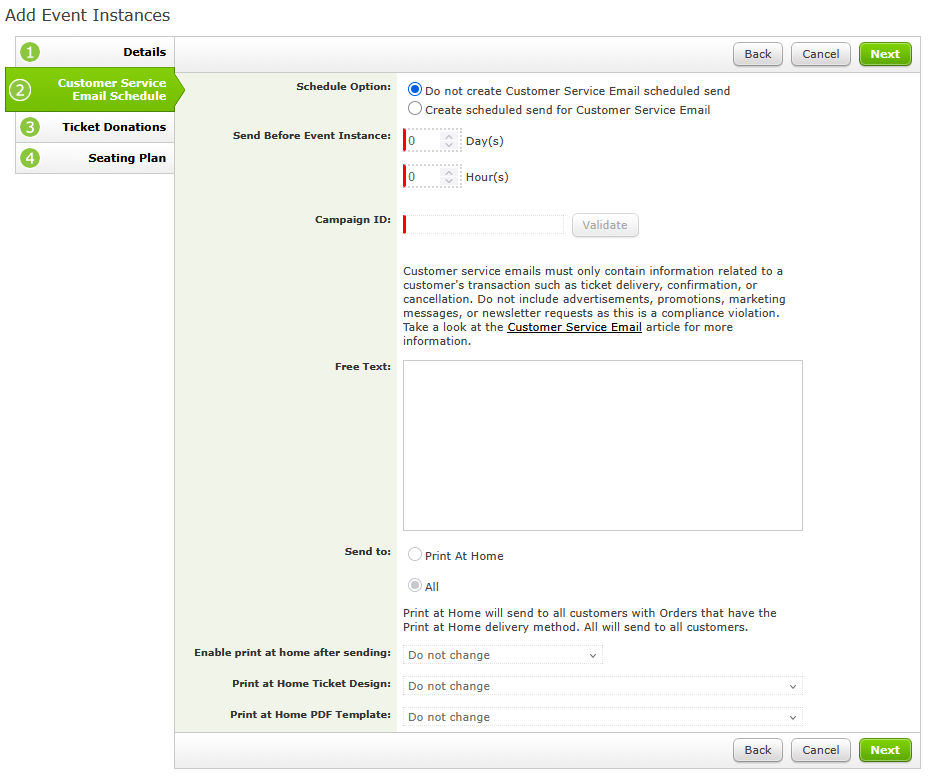The width and height of the screenshot is (928, 778).
Task: Decrease the Hour(s) value with down arrow
Action: click(x=449, y=181)
